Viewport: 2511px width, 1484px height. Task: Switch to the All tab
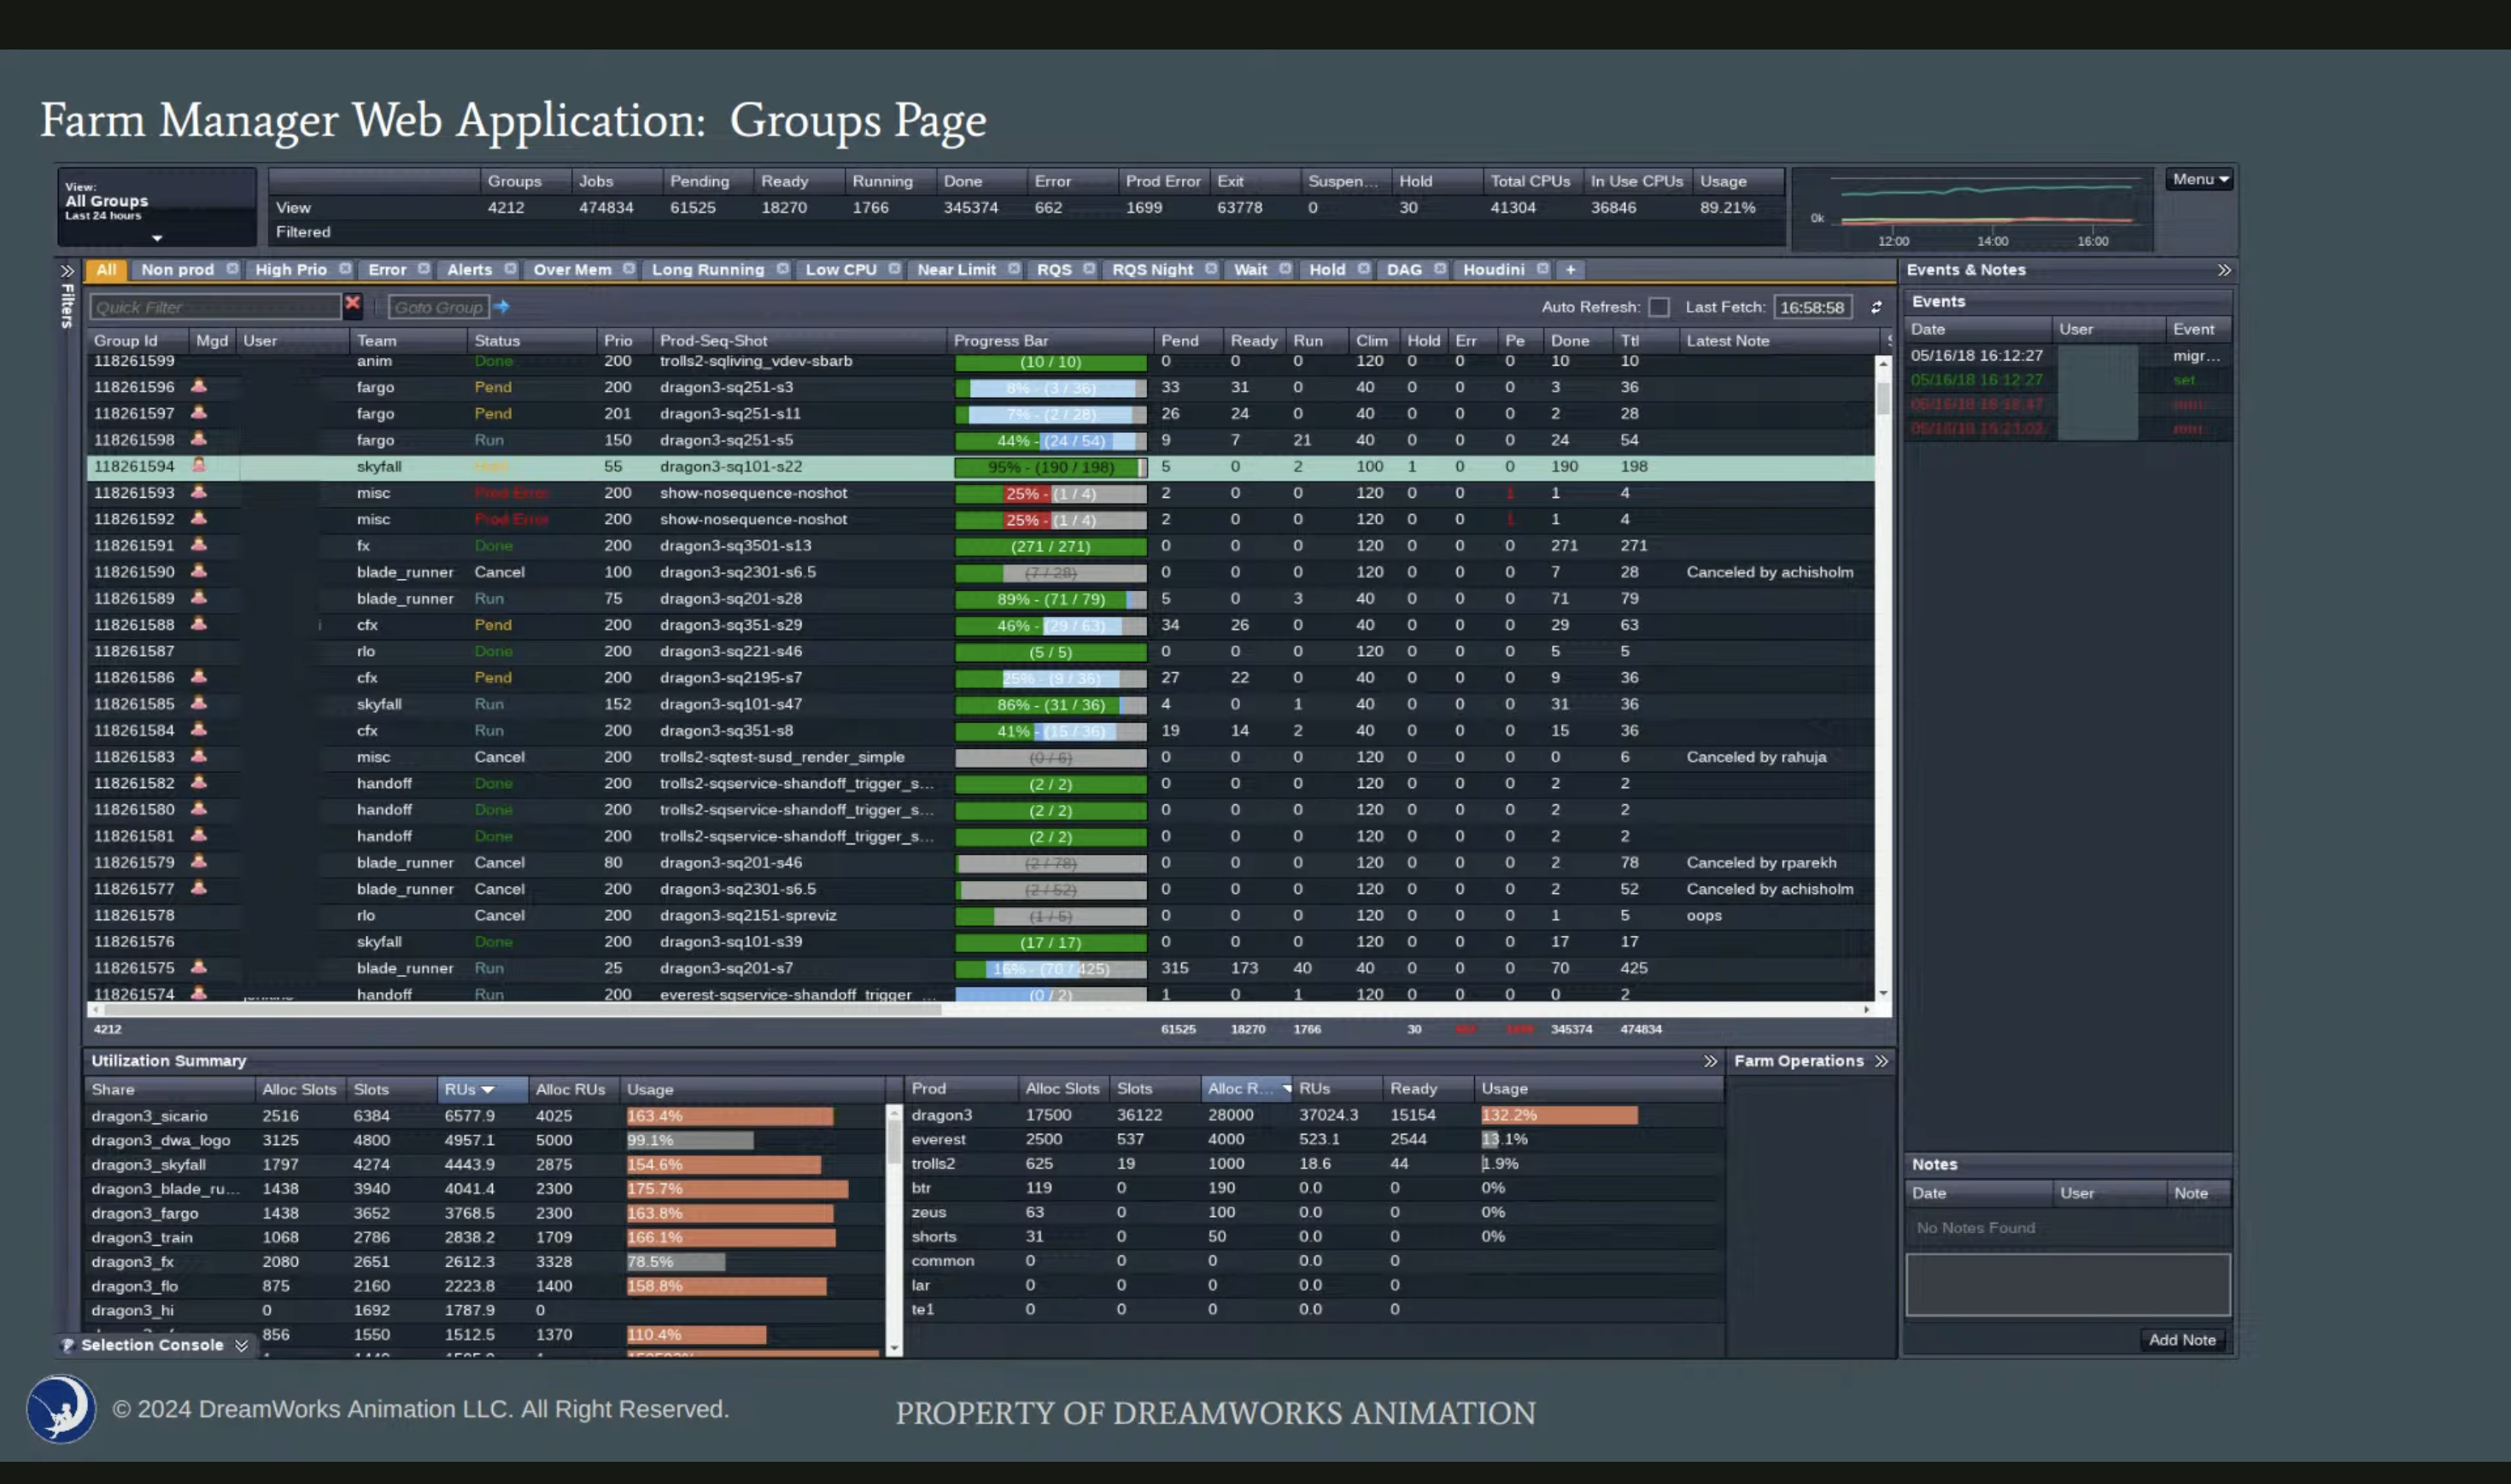coord(106,269)
